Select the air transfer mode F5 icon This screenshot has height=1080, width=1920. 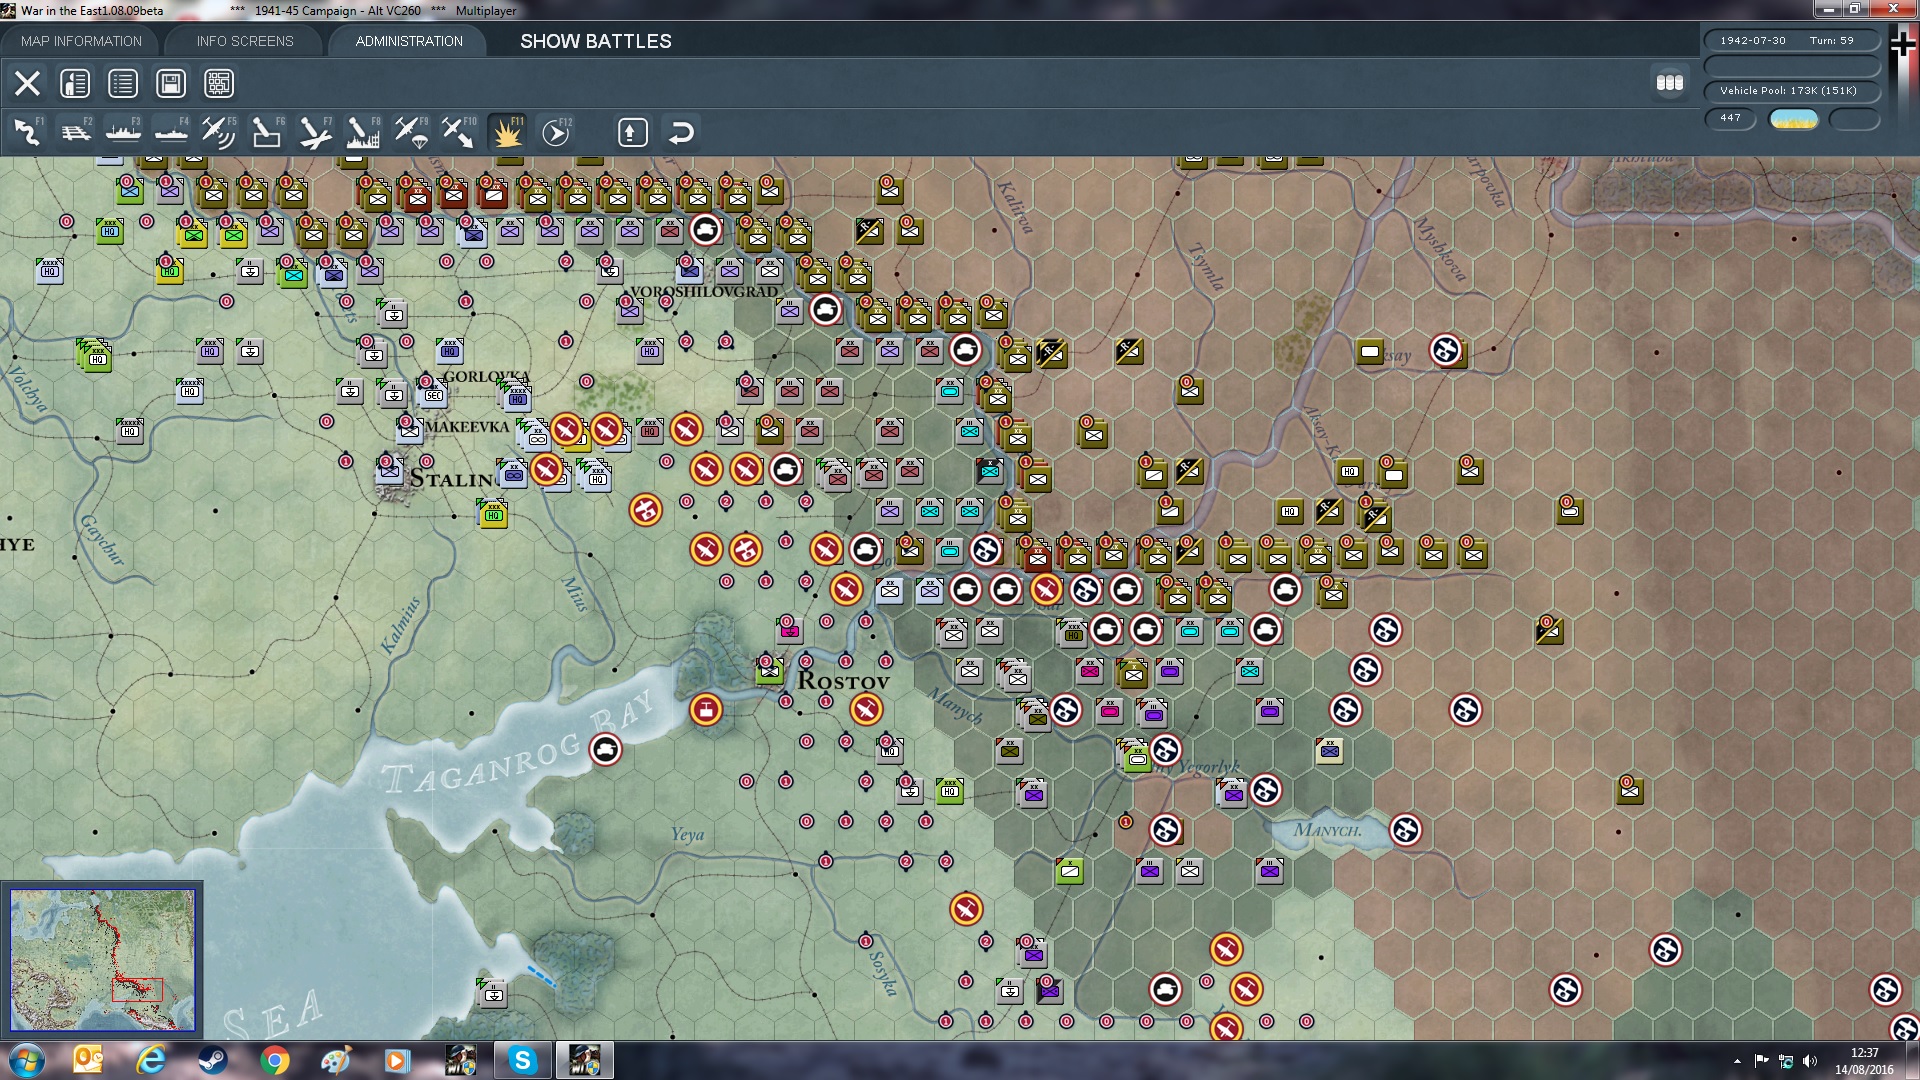tap(219, 131)
